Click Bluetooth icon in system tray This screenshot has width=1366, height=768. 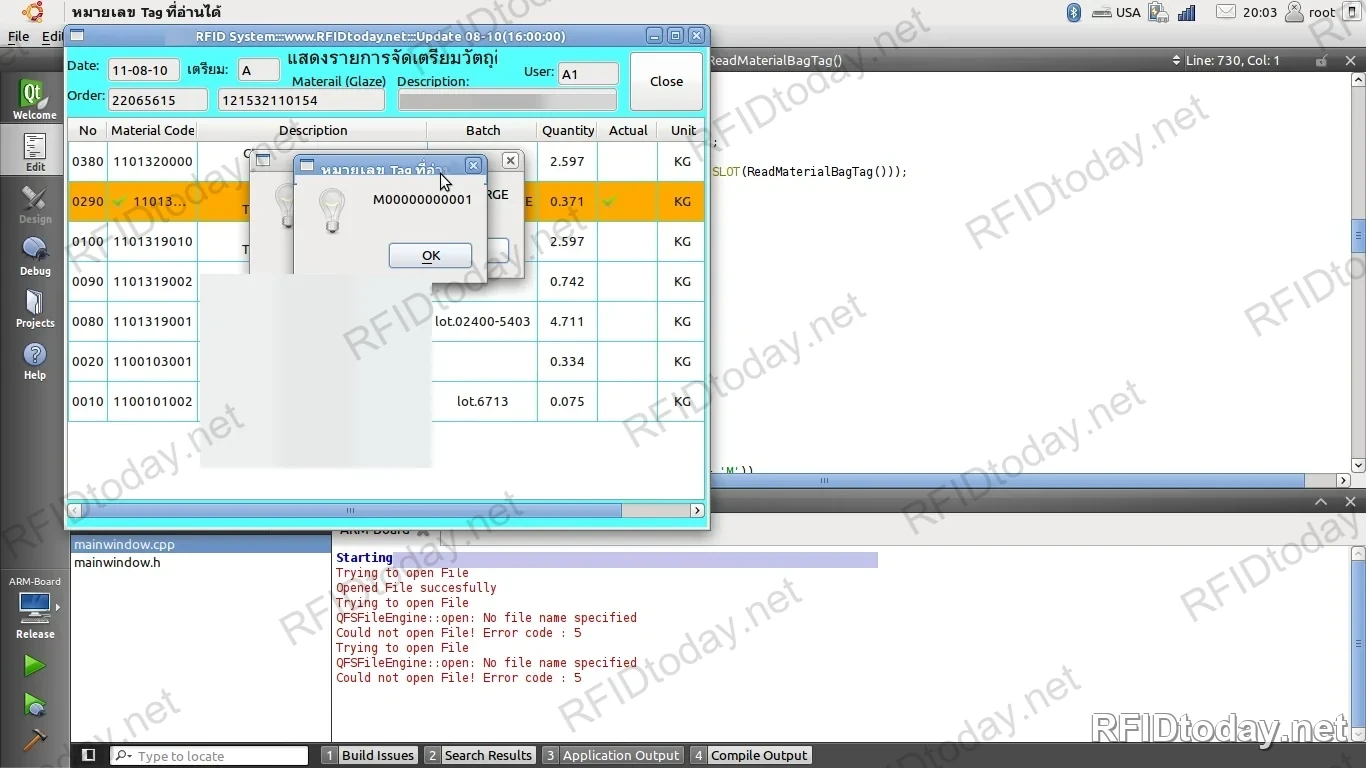(x=1074, y=12)
